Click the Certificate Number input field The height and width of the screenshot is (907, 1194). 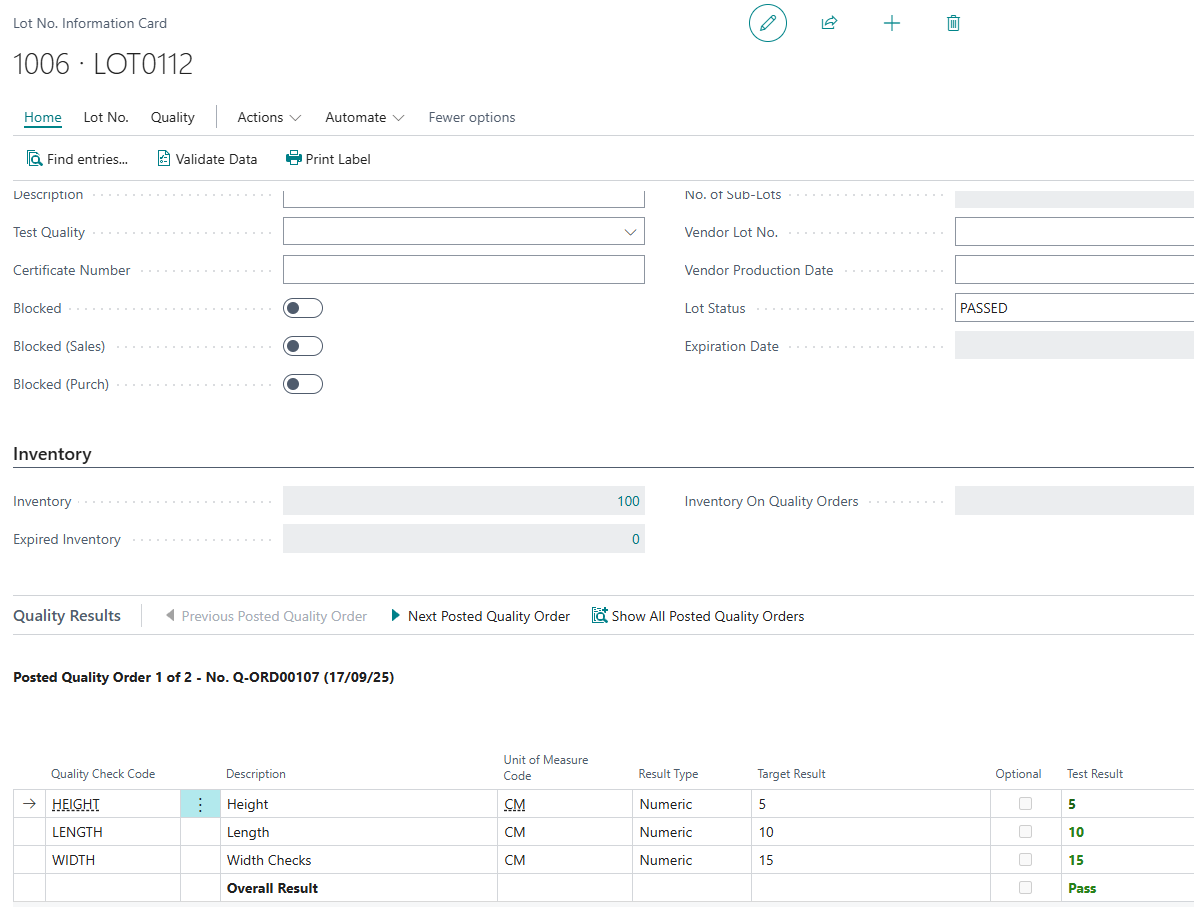(463, 270)
